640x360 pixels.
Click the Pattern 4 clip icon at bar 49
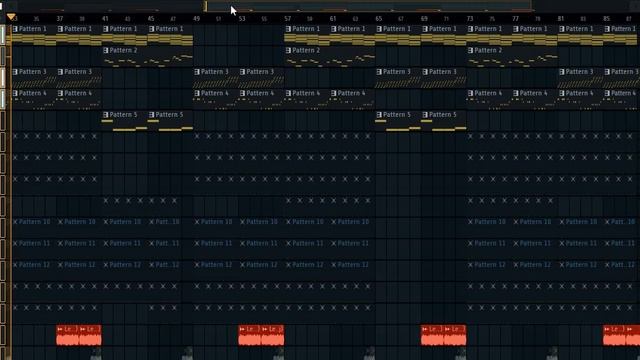(197, 93)
